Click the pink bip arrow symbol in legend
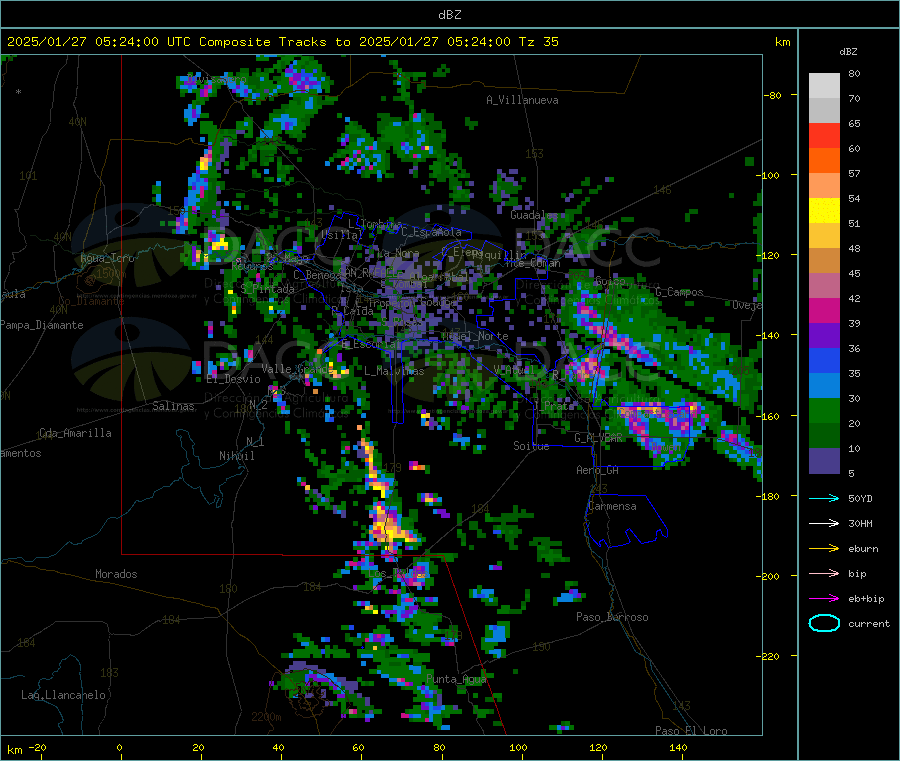 click(x=824, y=573)
